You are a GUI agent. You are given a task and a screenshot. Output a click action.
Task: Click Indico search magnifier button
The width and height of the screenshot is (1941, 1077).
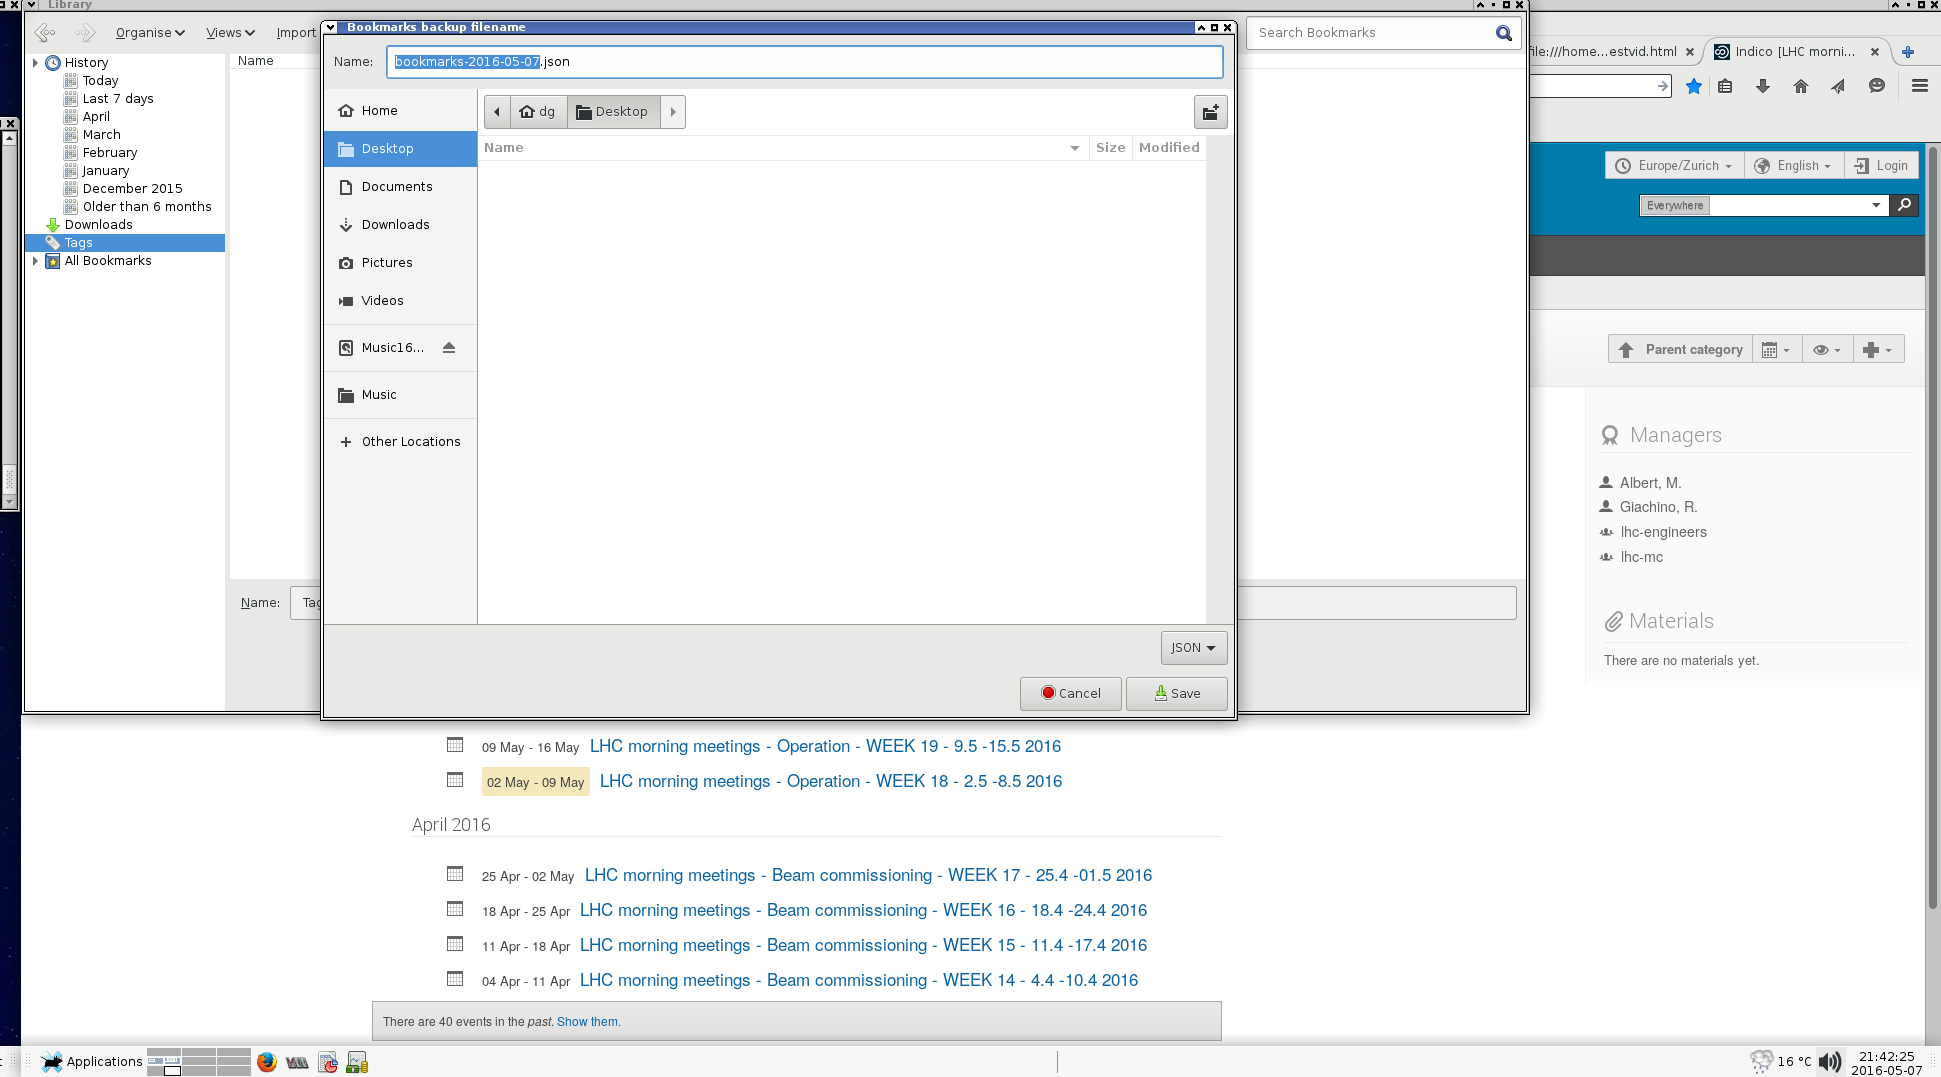1905,205
